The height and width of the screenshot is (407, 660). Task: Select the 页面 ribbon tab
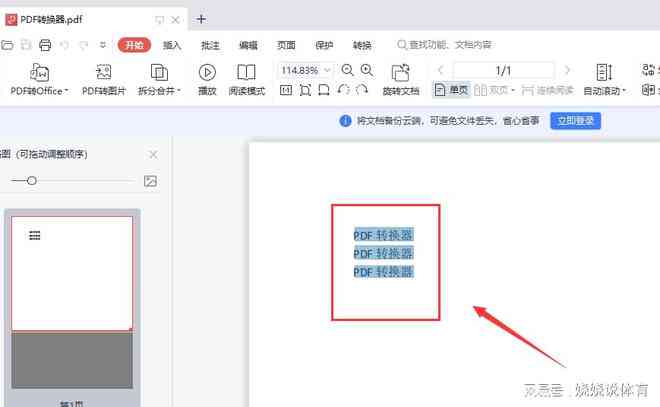click(286, 45)
